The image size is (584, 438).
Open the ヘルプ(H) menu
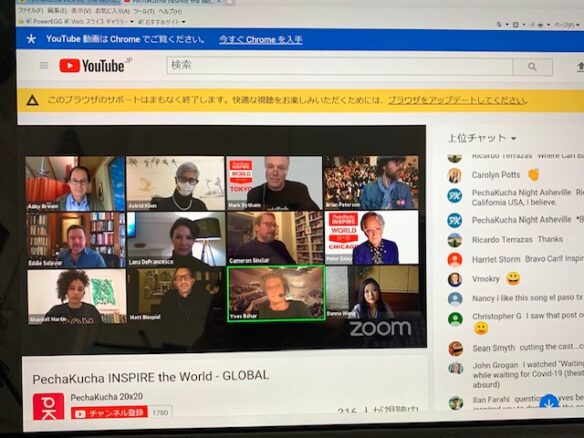pyautogui.click(x=170, y=11)
